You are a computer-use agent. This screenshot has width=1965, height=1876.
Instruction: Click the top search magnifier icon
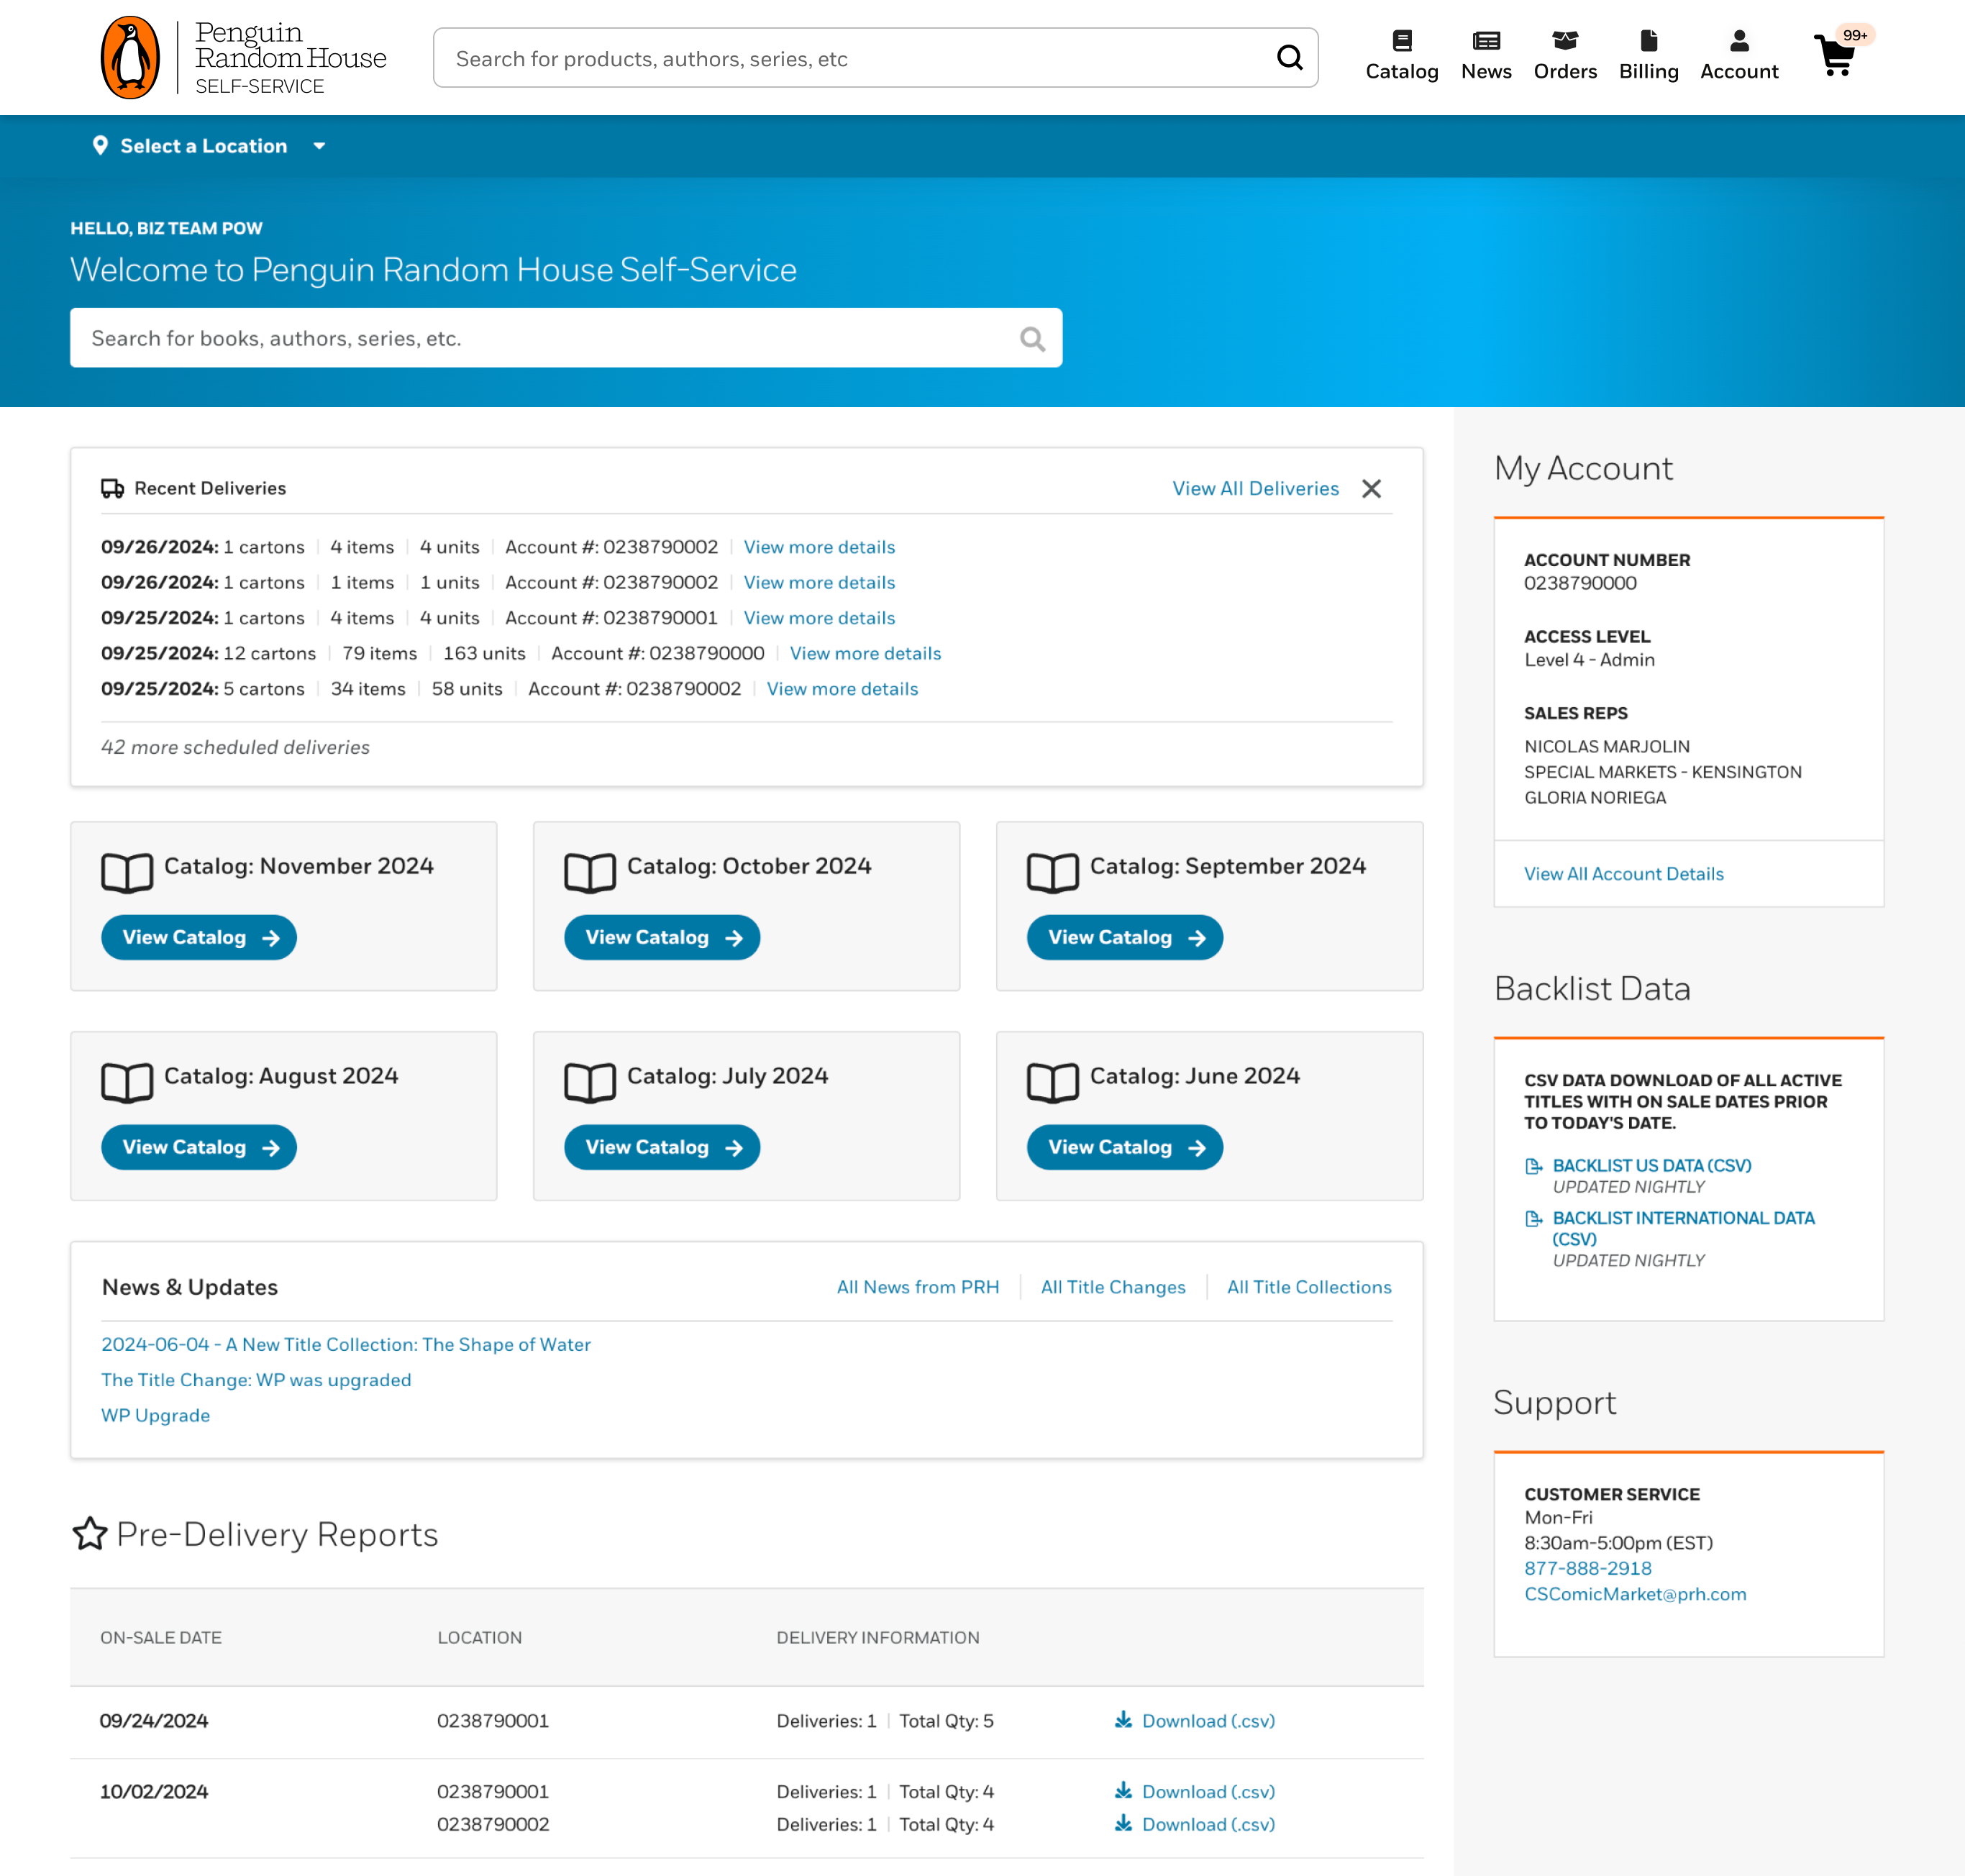click(x=1289, y=58)
